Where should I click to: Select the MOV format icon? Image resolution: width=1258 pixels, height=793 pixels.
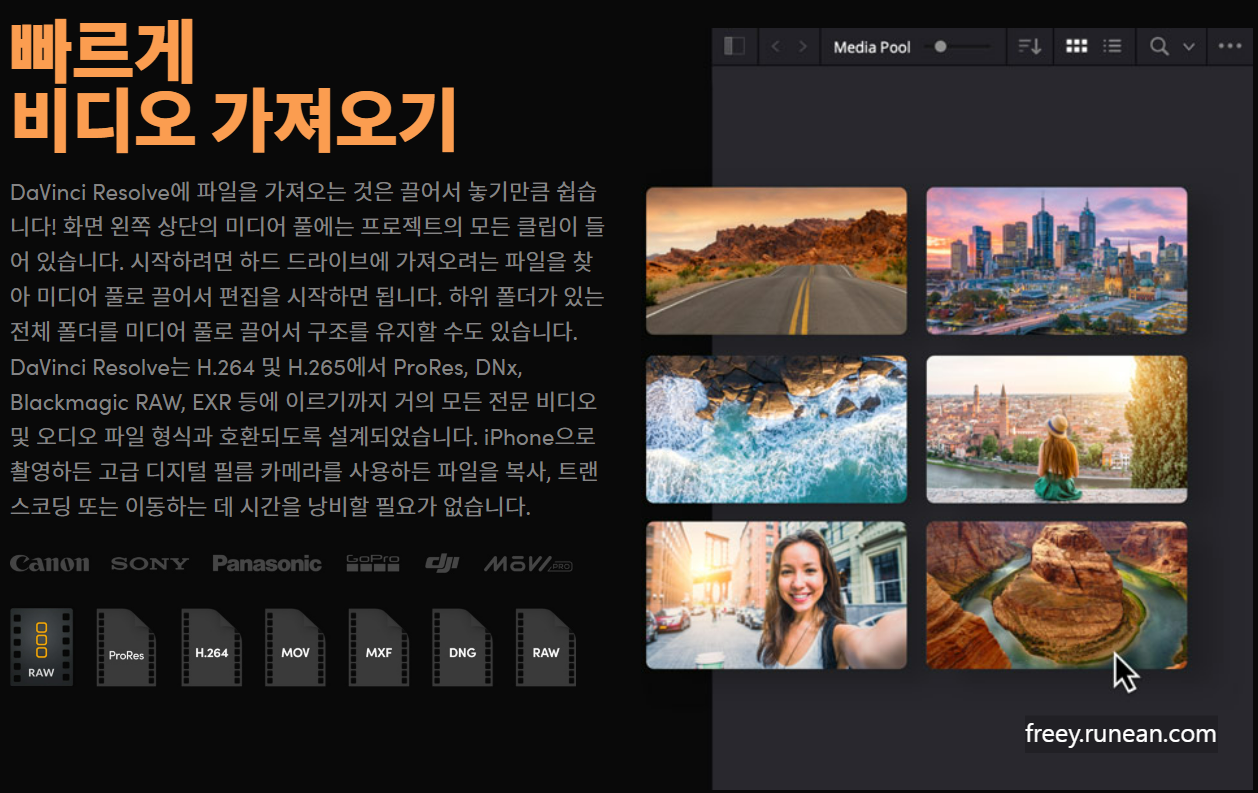pos(294,647)
